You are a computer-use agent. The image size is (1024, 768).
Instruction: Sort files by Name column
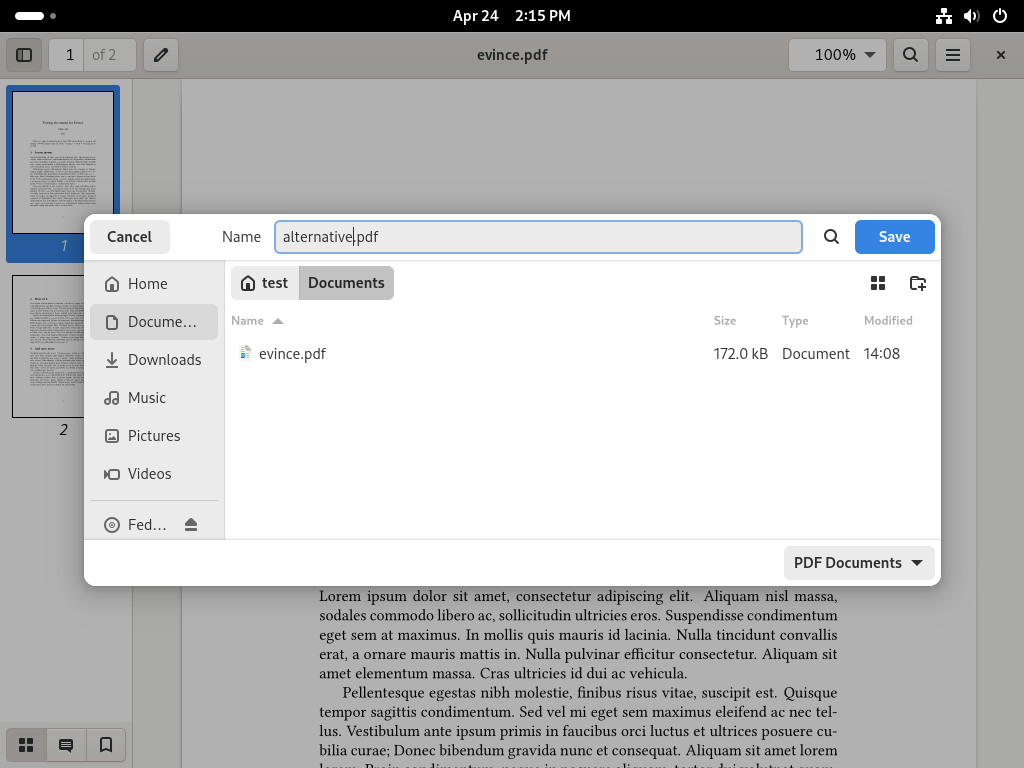[257, 321]
